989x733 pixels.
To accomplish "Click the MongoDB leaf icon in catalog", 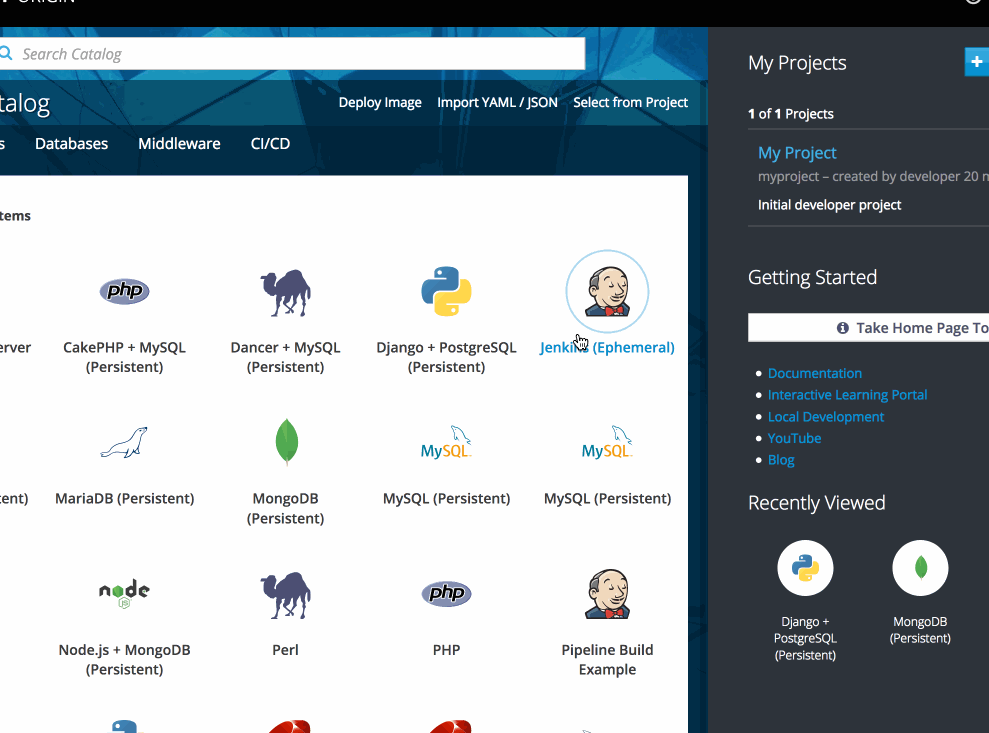I will [286, 442].
